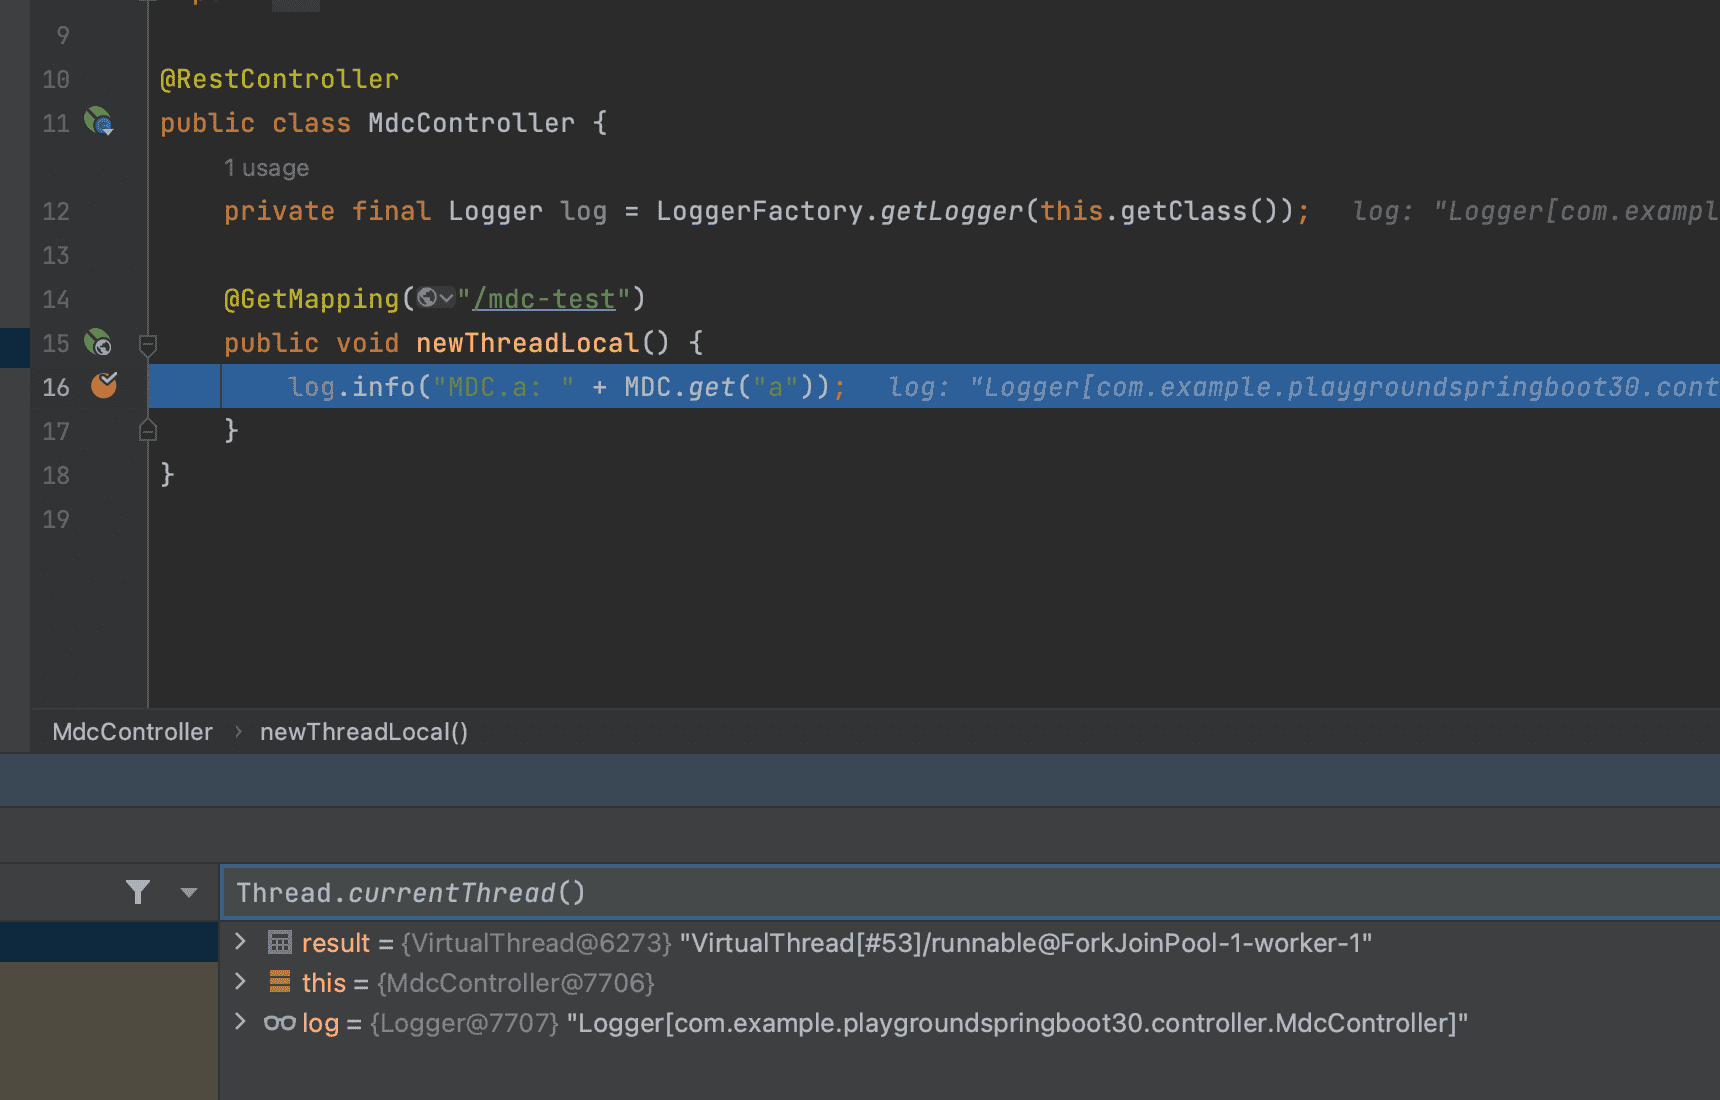Select the Logger@7707 value in variables
The image size is (1720, 1100).
(x=464, y=1023)
